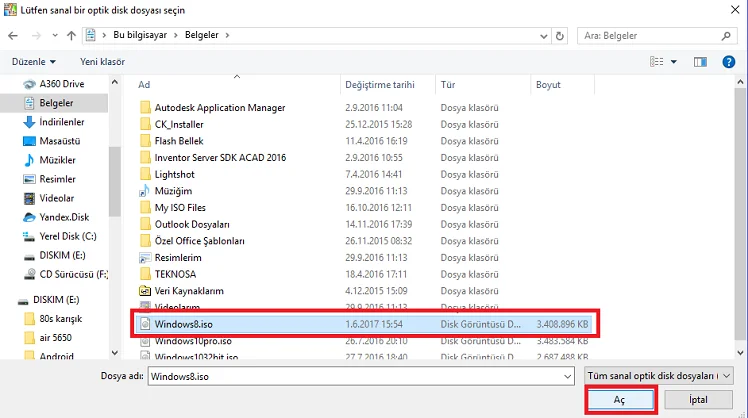Viewport: 748px width, 418px height.
Task: Select Yandex.Disk in navigation pane
Action: pos(63,217)
